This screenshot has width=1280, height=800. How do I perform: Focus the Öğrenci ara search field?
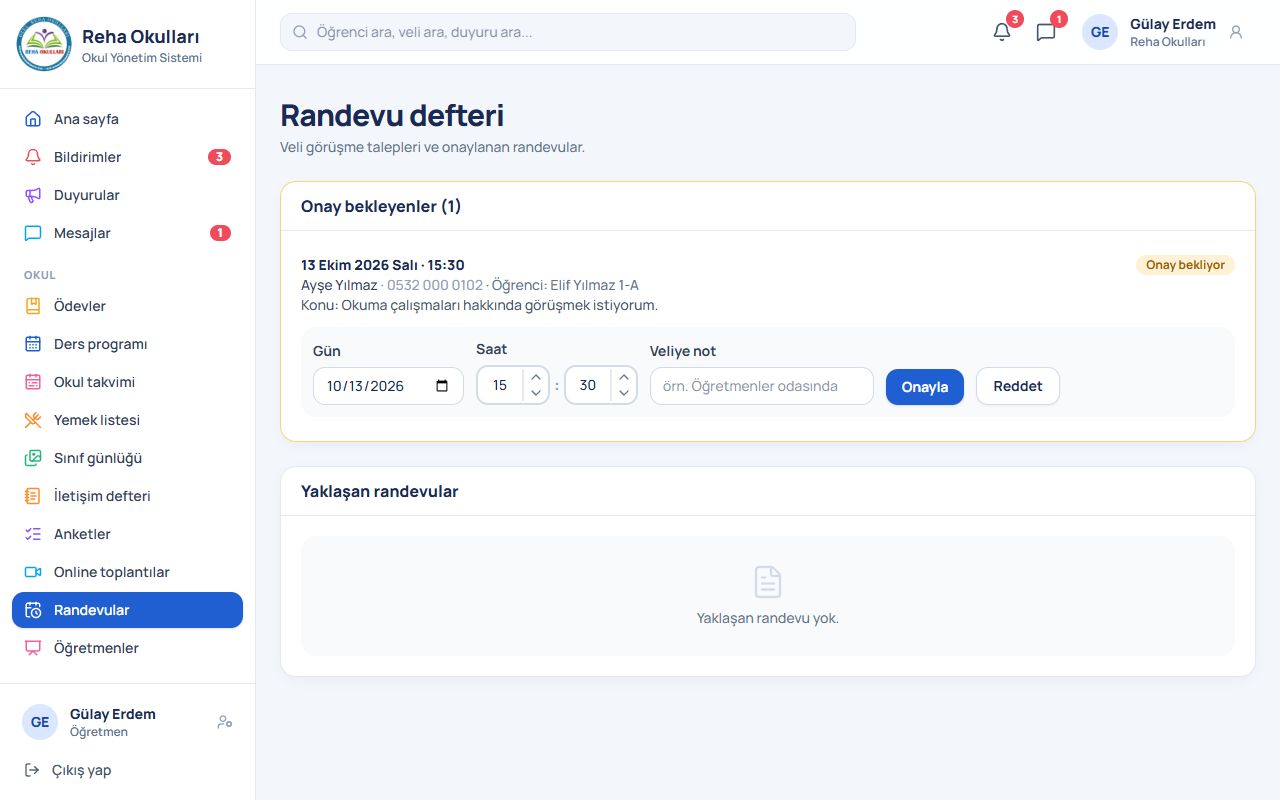[x=568, y=32]
